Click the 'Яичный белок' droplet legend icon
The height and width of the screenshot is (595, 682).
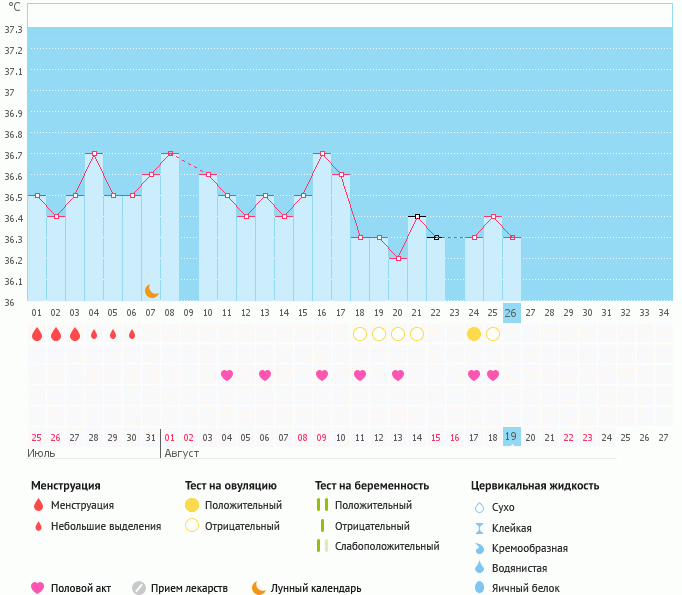[480, 588]
